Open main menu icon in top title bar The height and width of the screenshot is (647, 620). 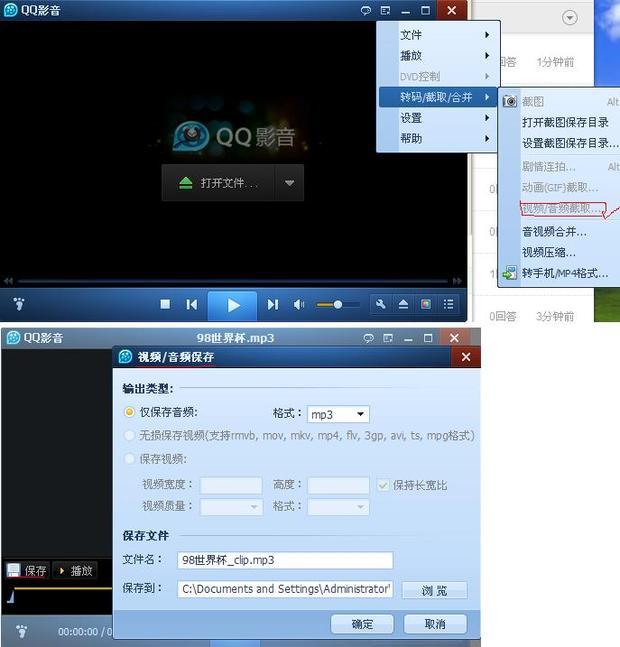click(385, 11)
